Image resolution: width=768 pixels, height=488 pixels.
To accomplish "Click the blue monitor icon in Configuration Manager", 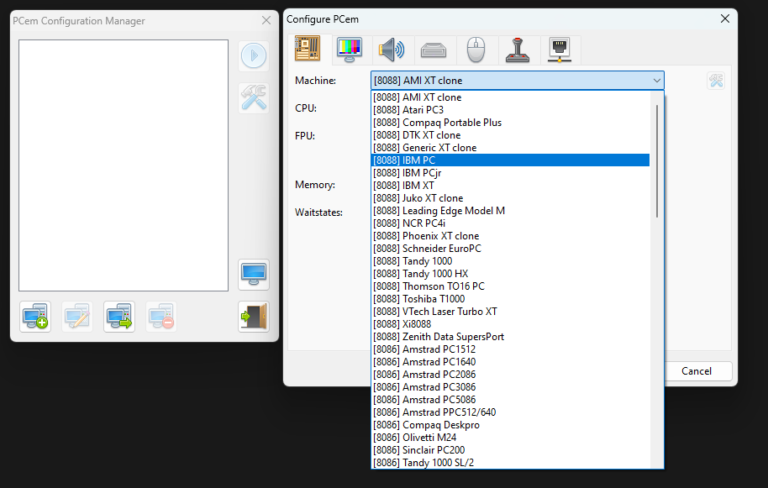I will (254, 275).
